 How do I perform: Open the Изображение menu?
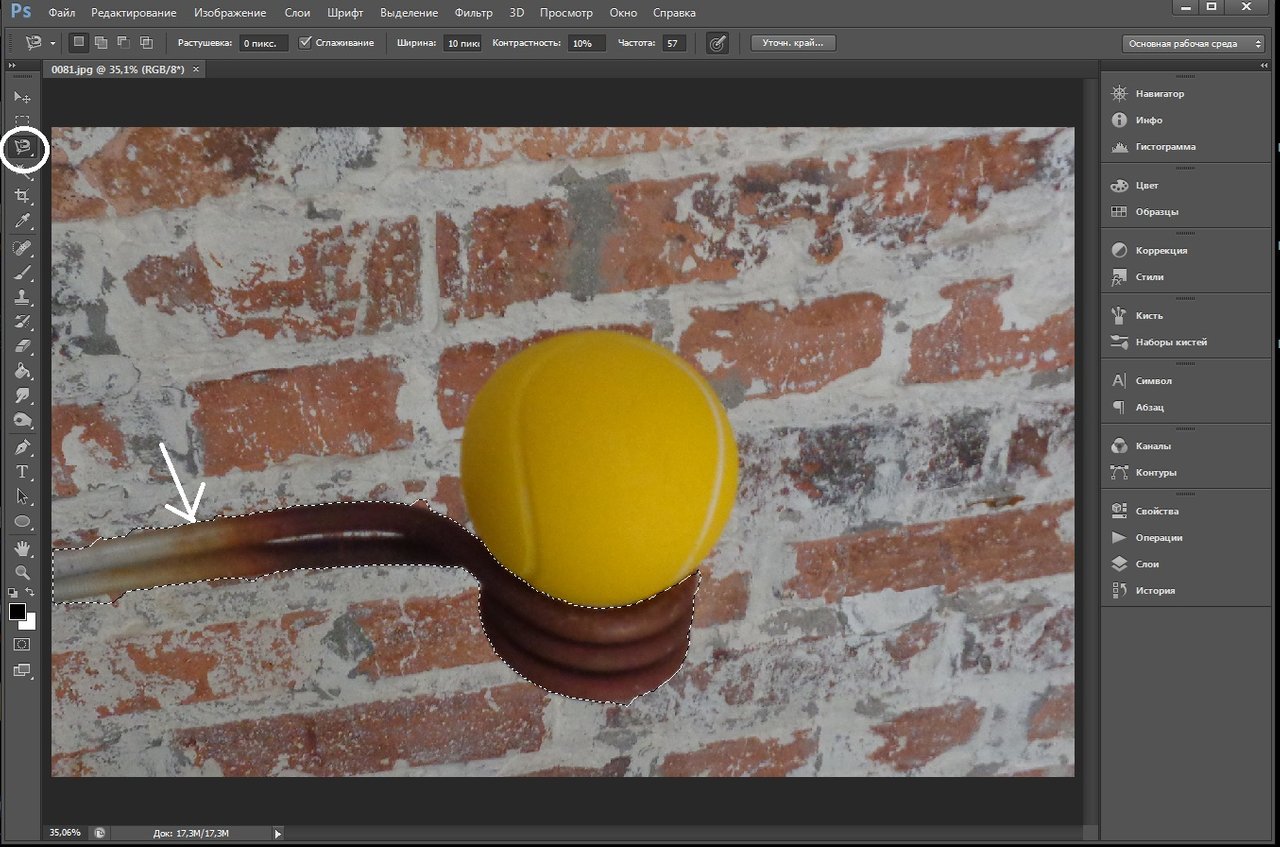click(230, 13)
